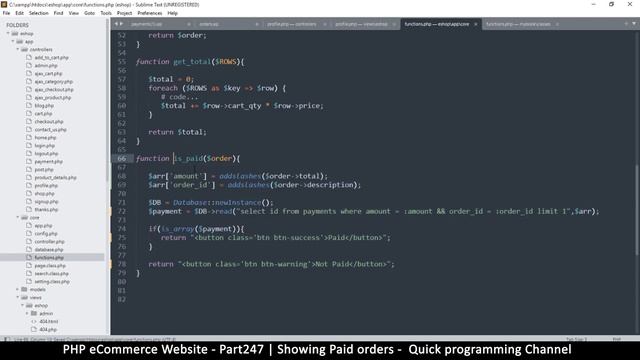The height and width of the screenshot is (360, 640).
Task: Open shop.php in the sidebar
Action: [x=44, y=193]
